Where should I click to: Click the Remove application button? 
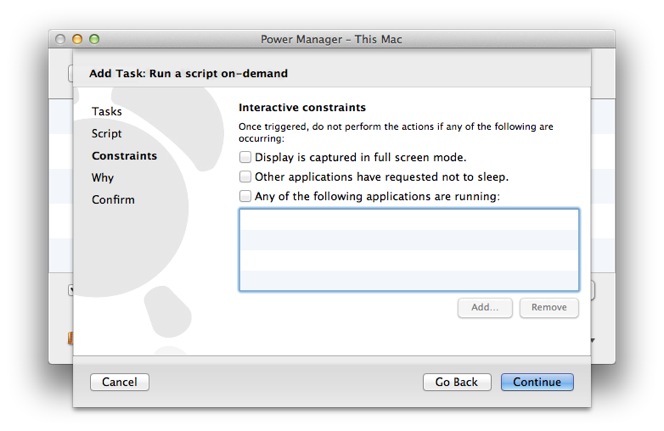549,307
